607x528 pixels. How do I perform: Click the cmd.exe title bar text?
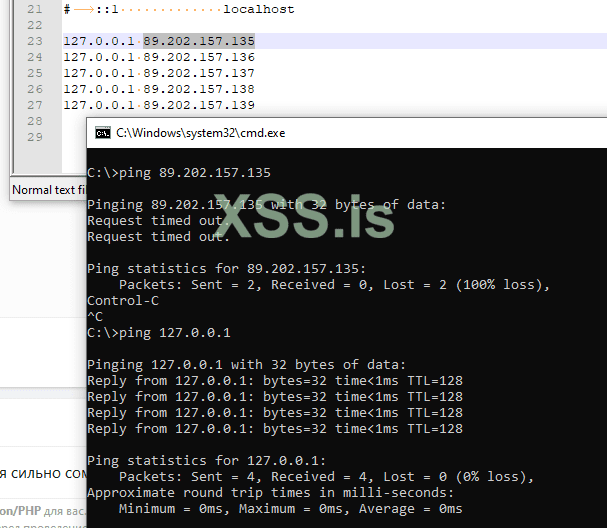201,133
